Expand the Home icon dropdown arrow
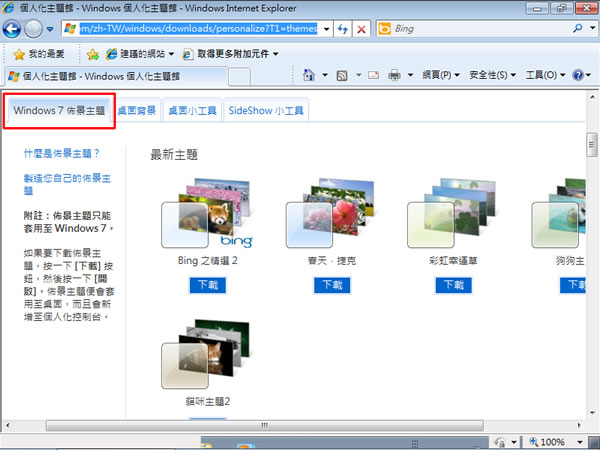The height and width of the screenshot is (450, 600). coord(325,75)
